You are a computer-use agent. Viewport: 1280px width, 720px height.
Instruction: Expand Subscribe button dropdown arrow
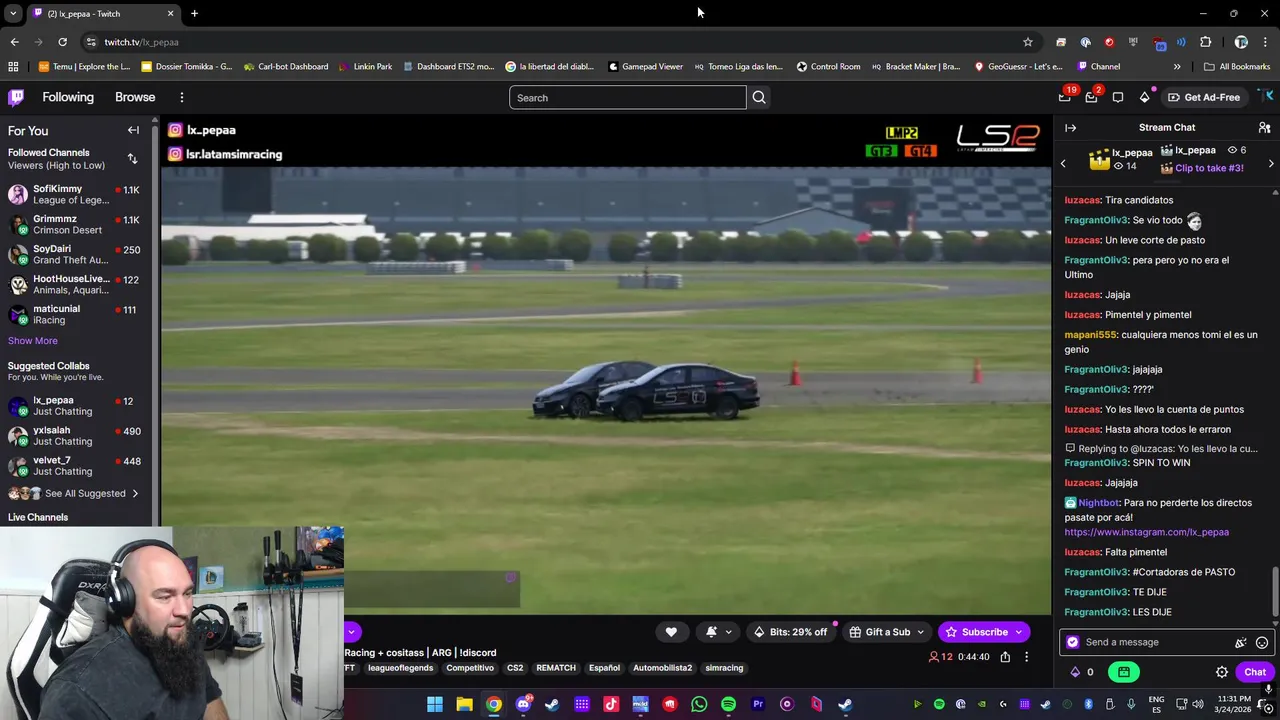coord(1018,632)
